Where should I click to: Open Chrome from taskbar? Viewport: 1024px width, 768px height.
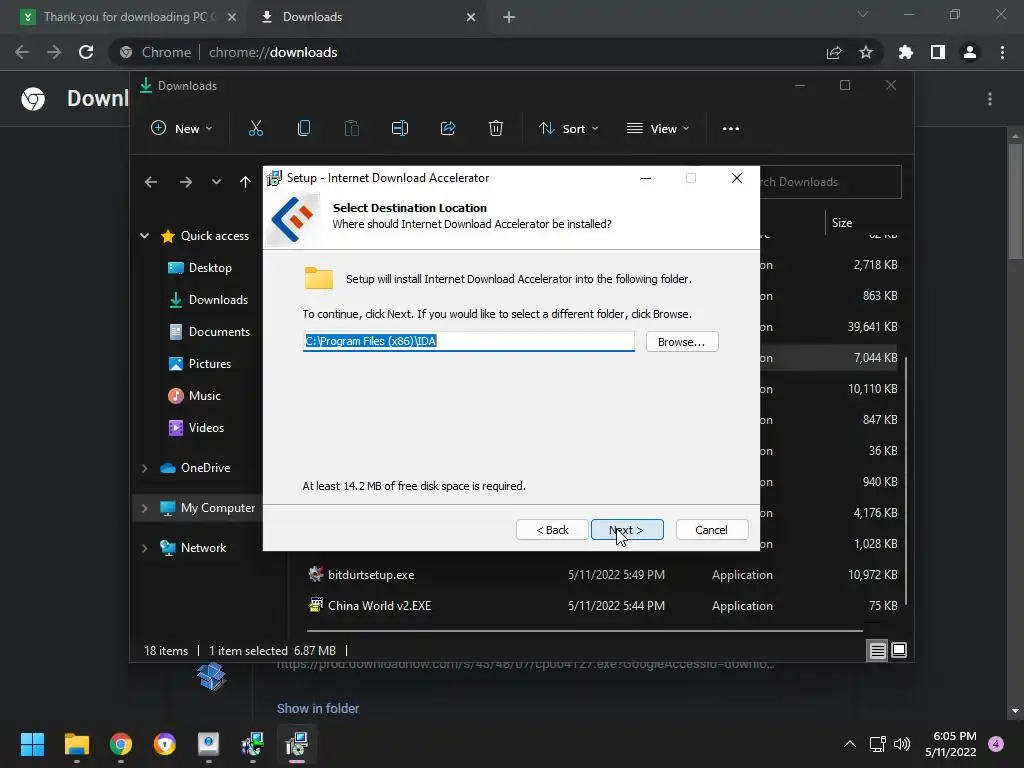(x=121, y=744)
